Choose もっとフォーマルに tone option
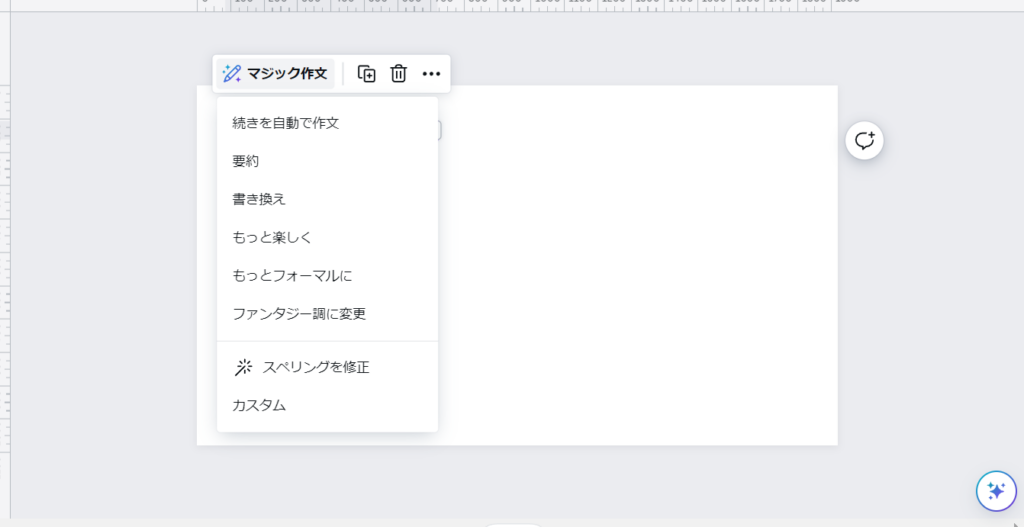This screenshot has width=1024, height=527. click(292, 275)
